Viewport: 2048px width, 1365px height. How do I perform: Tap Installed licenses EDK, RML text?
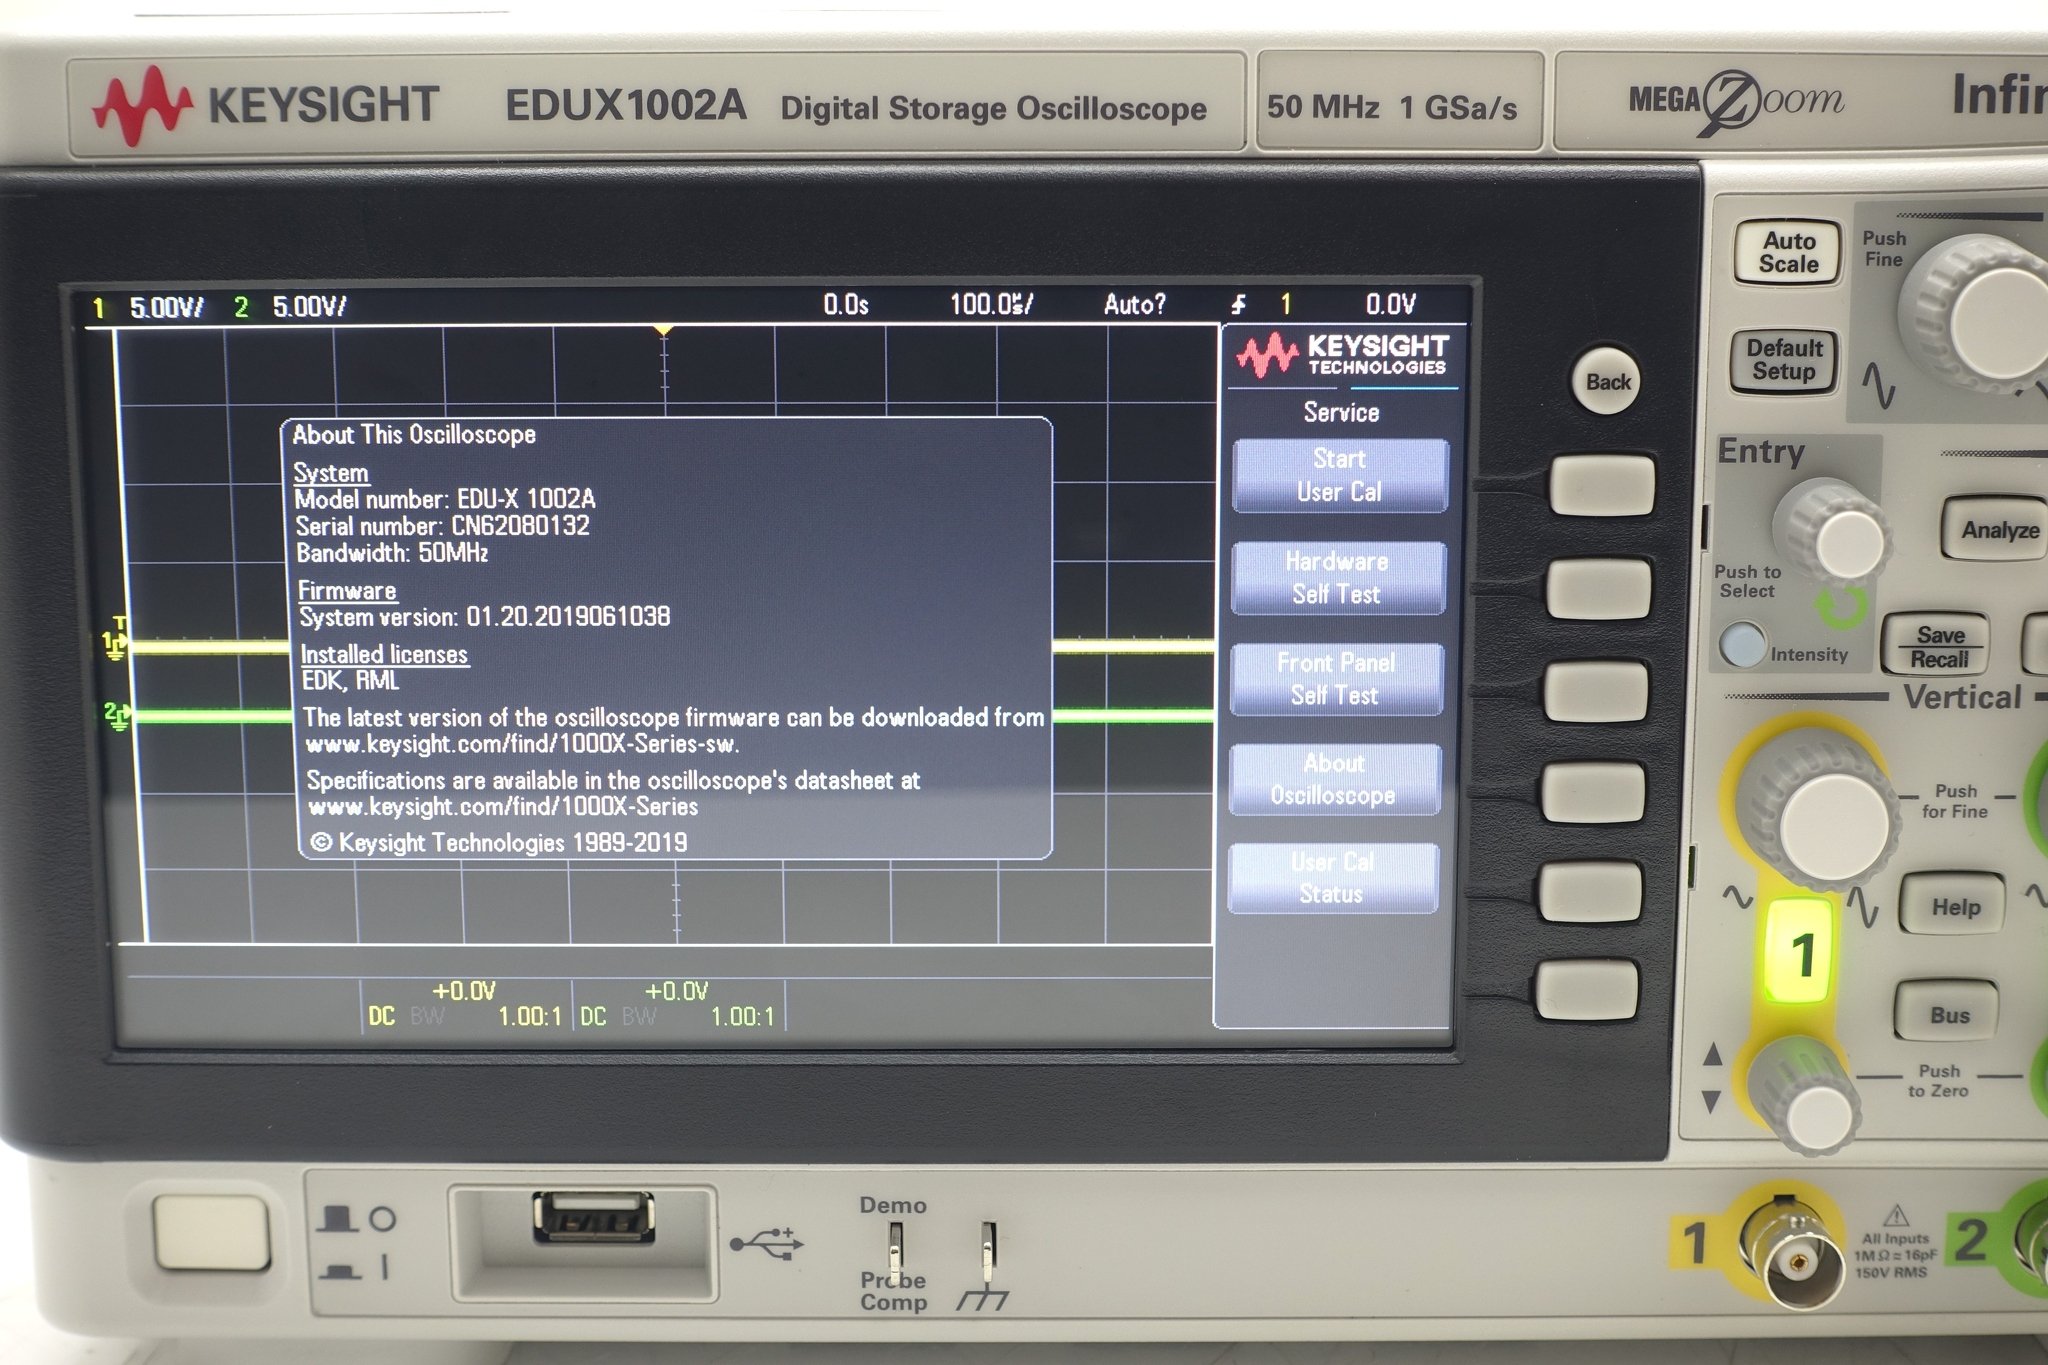click(384, 667)
